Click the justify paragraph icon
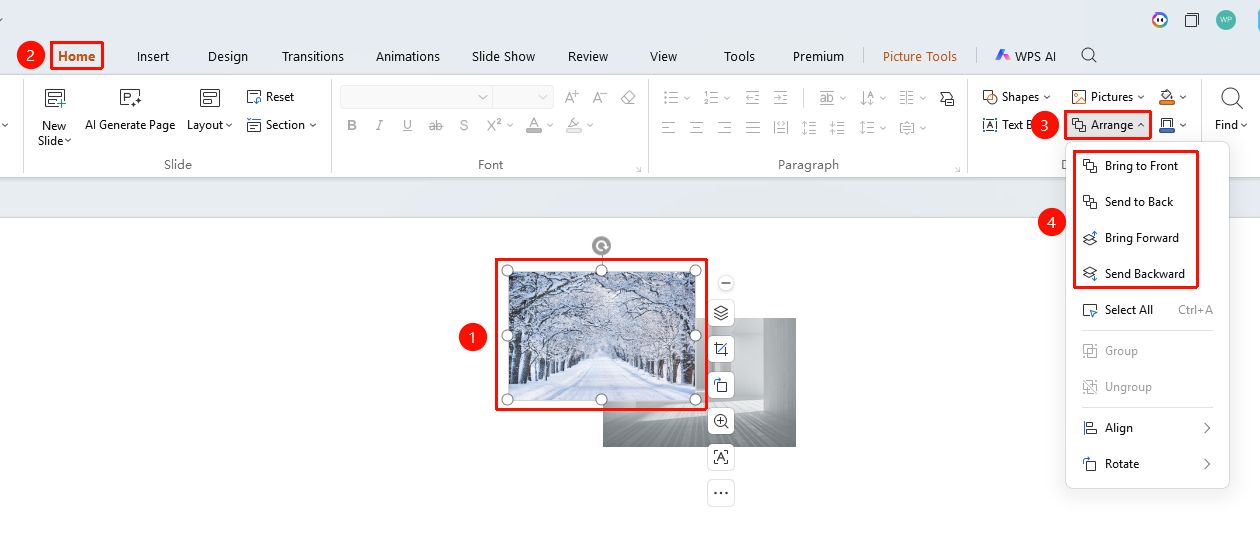1260x537 pixels. [753, 128]
